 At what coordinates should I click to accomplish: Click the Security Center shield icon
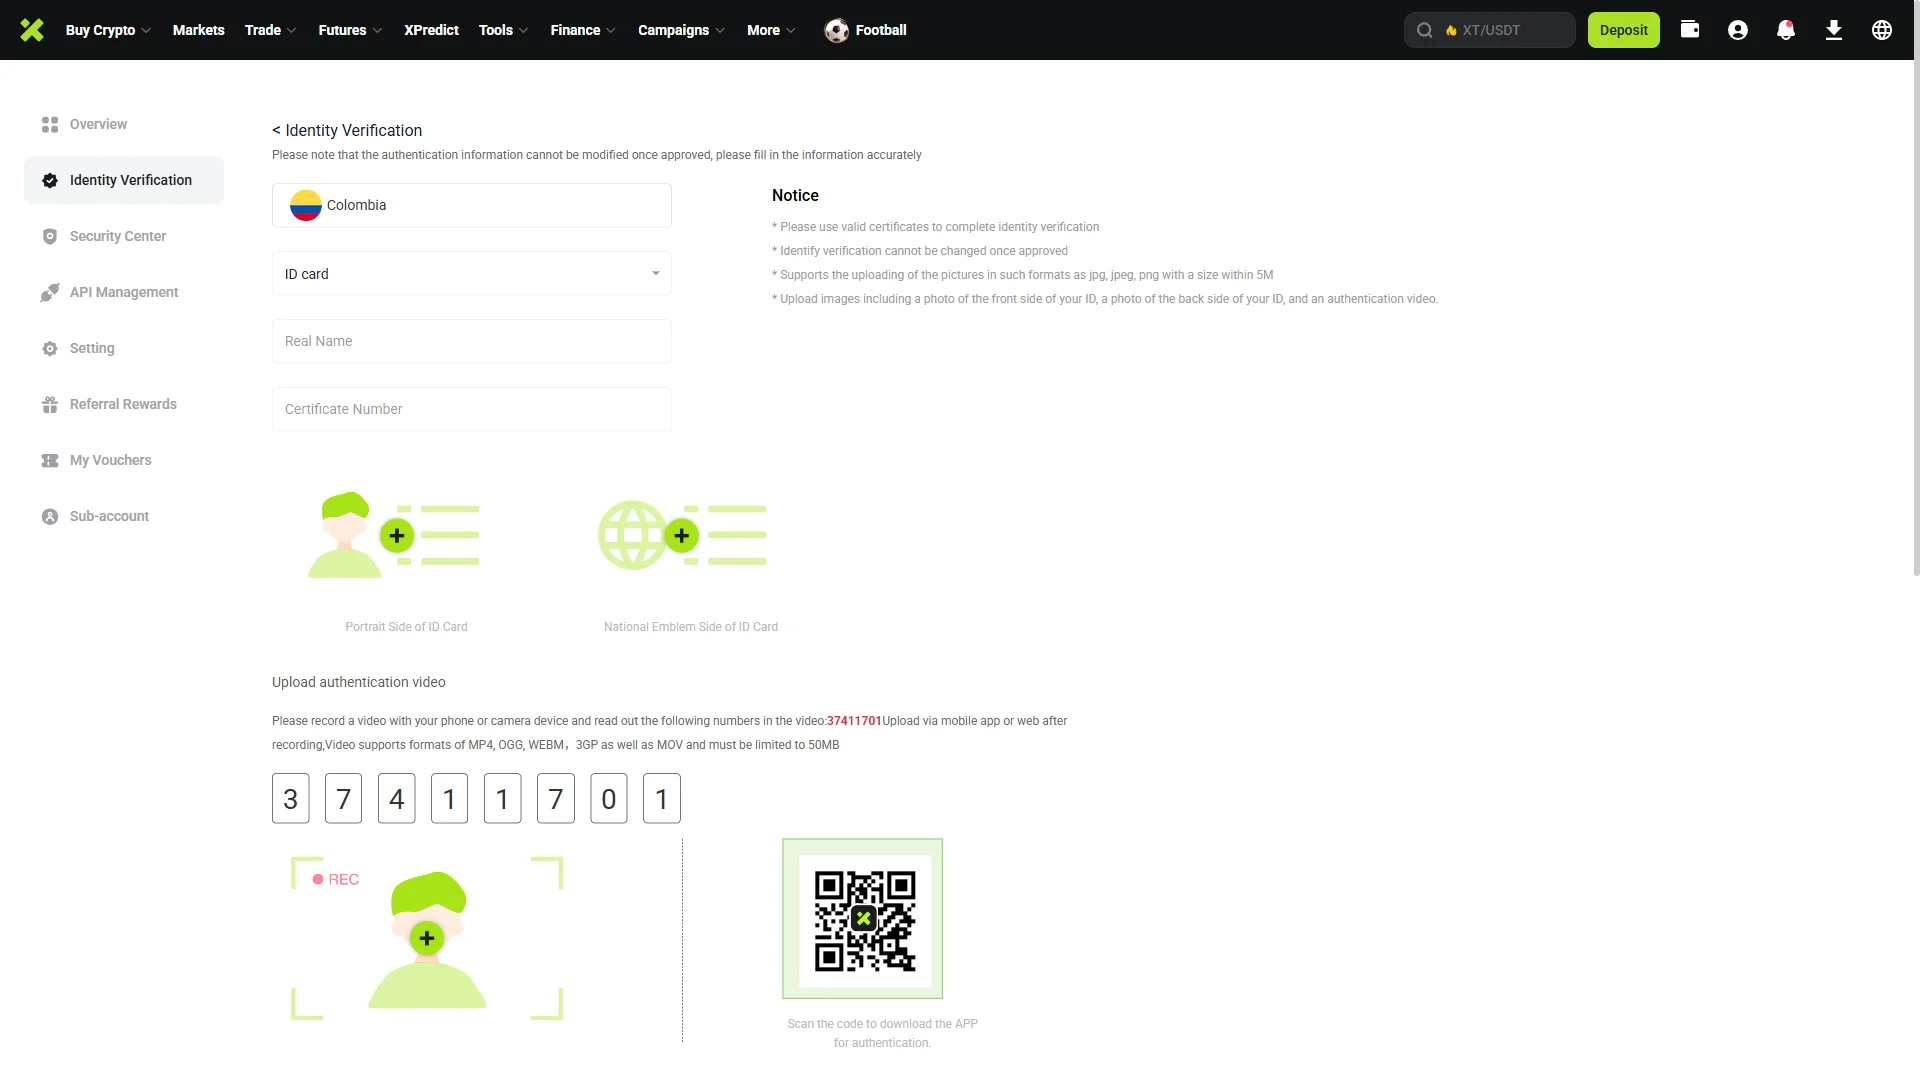[50, 236]
